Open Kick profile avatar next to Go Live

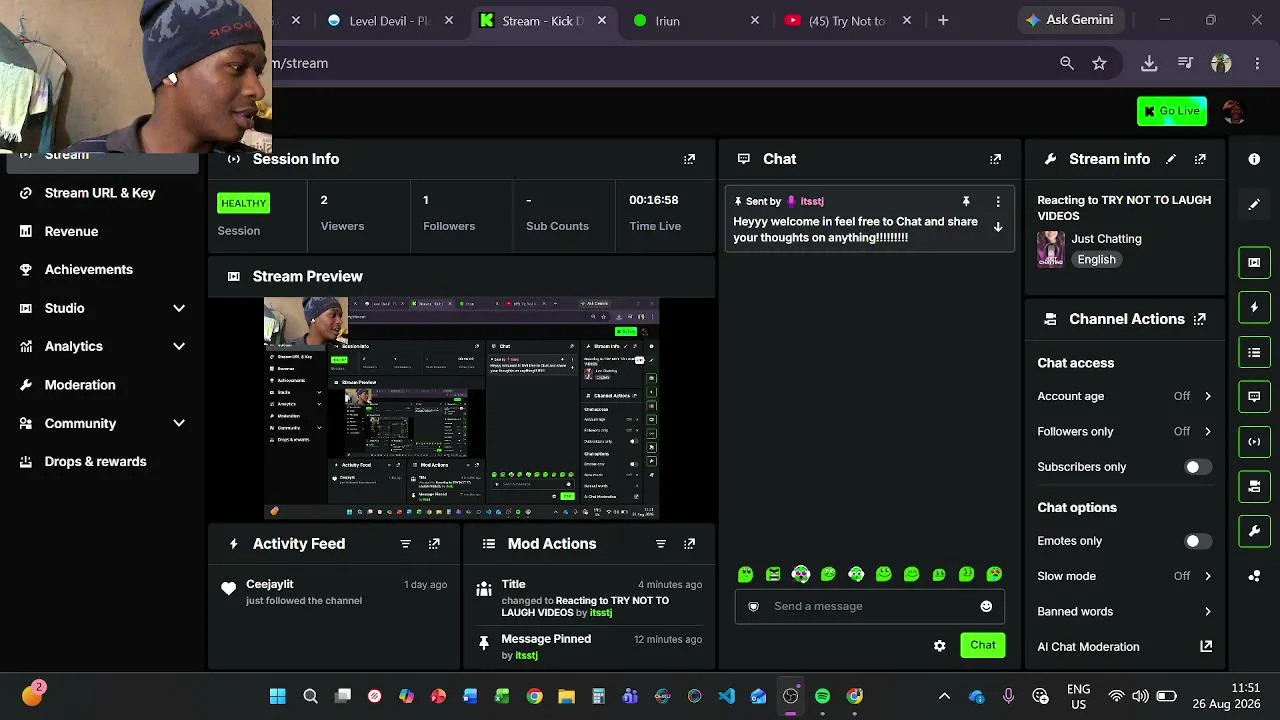pyautogui.click(x=1233, y=111)
